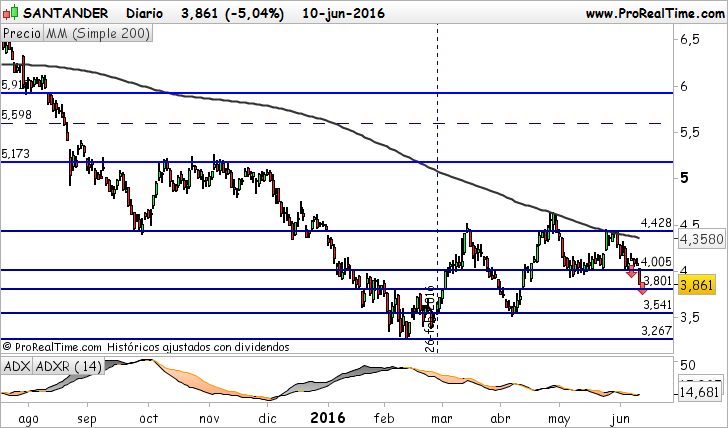Click the ADXR (14) indicator label

point(68,366)
